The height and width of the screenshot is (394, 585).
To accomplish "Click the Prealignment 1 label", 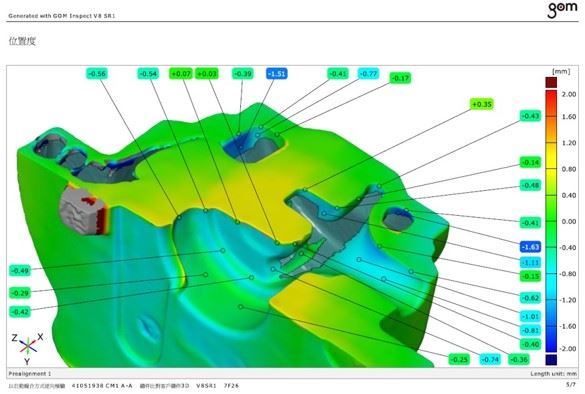I will (29, 373).
